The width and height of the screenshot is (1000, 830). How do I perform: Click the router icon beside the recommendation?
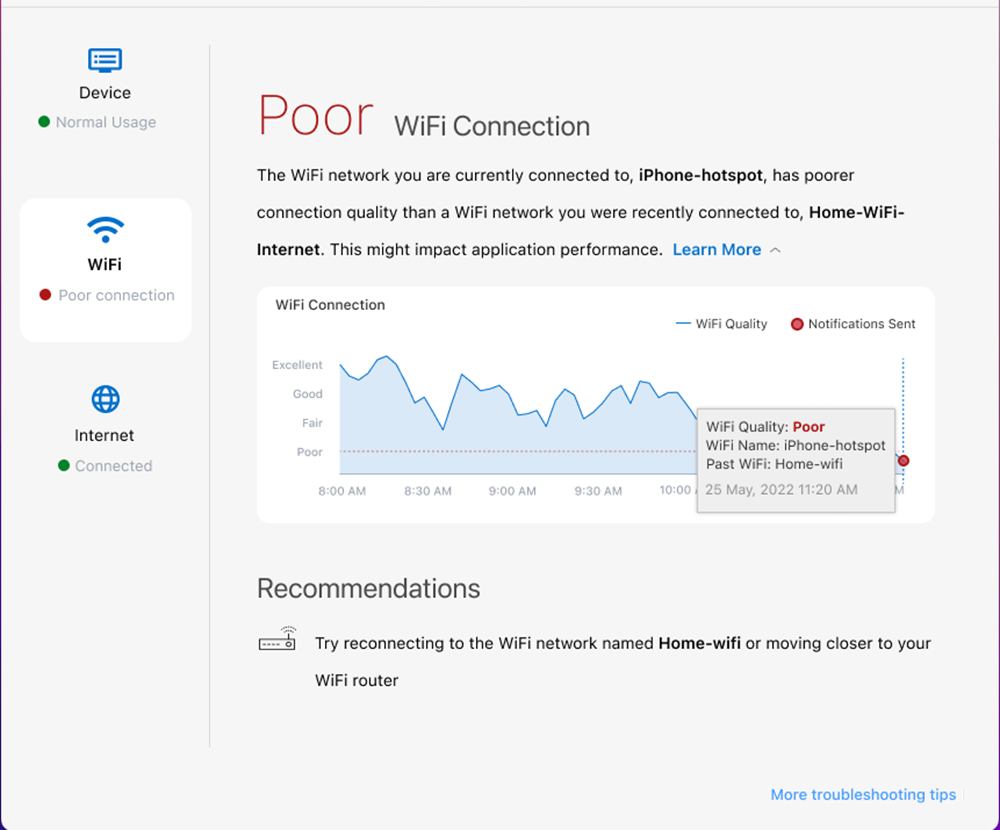coord(278,640)
